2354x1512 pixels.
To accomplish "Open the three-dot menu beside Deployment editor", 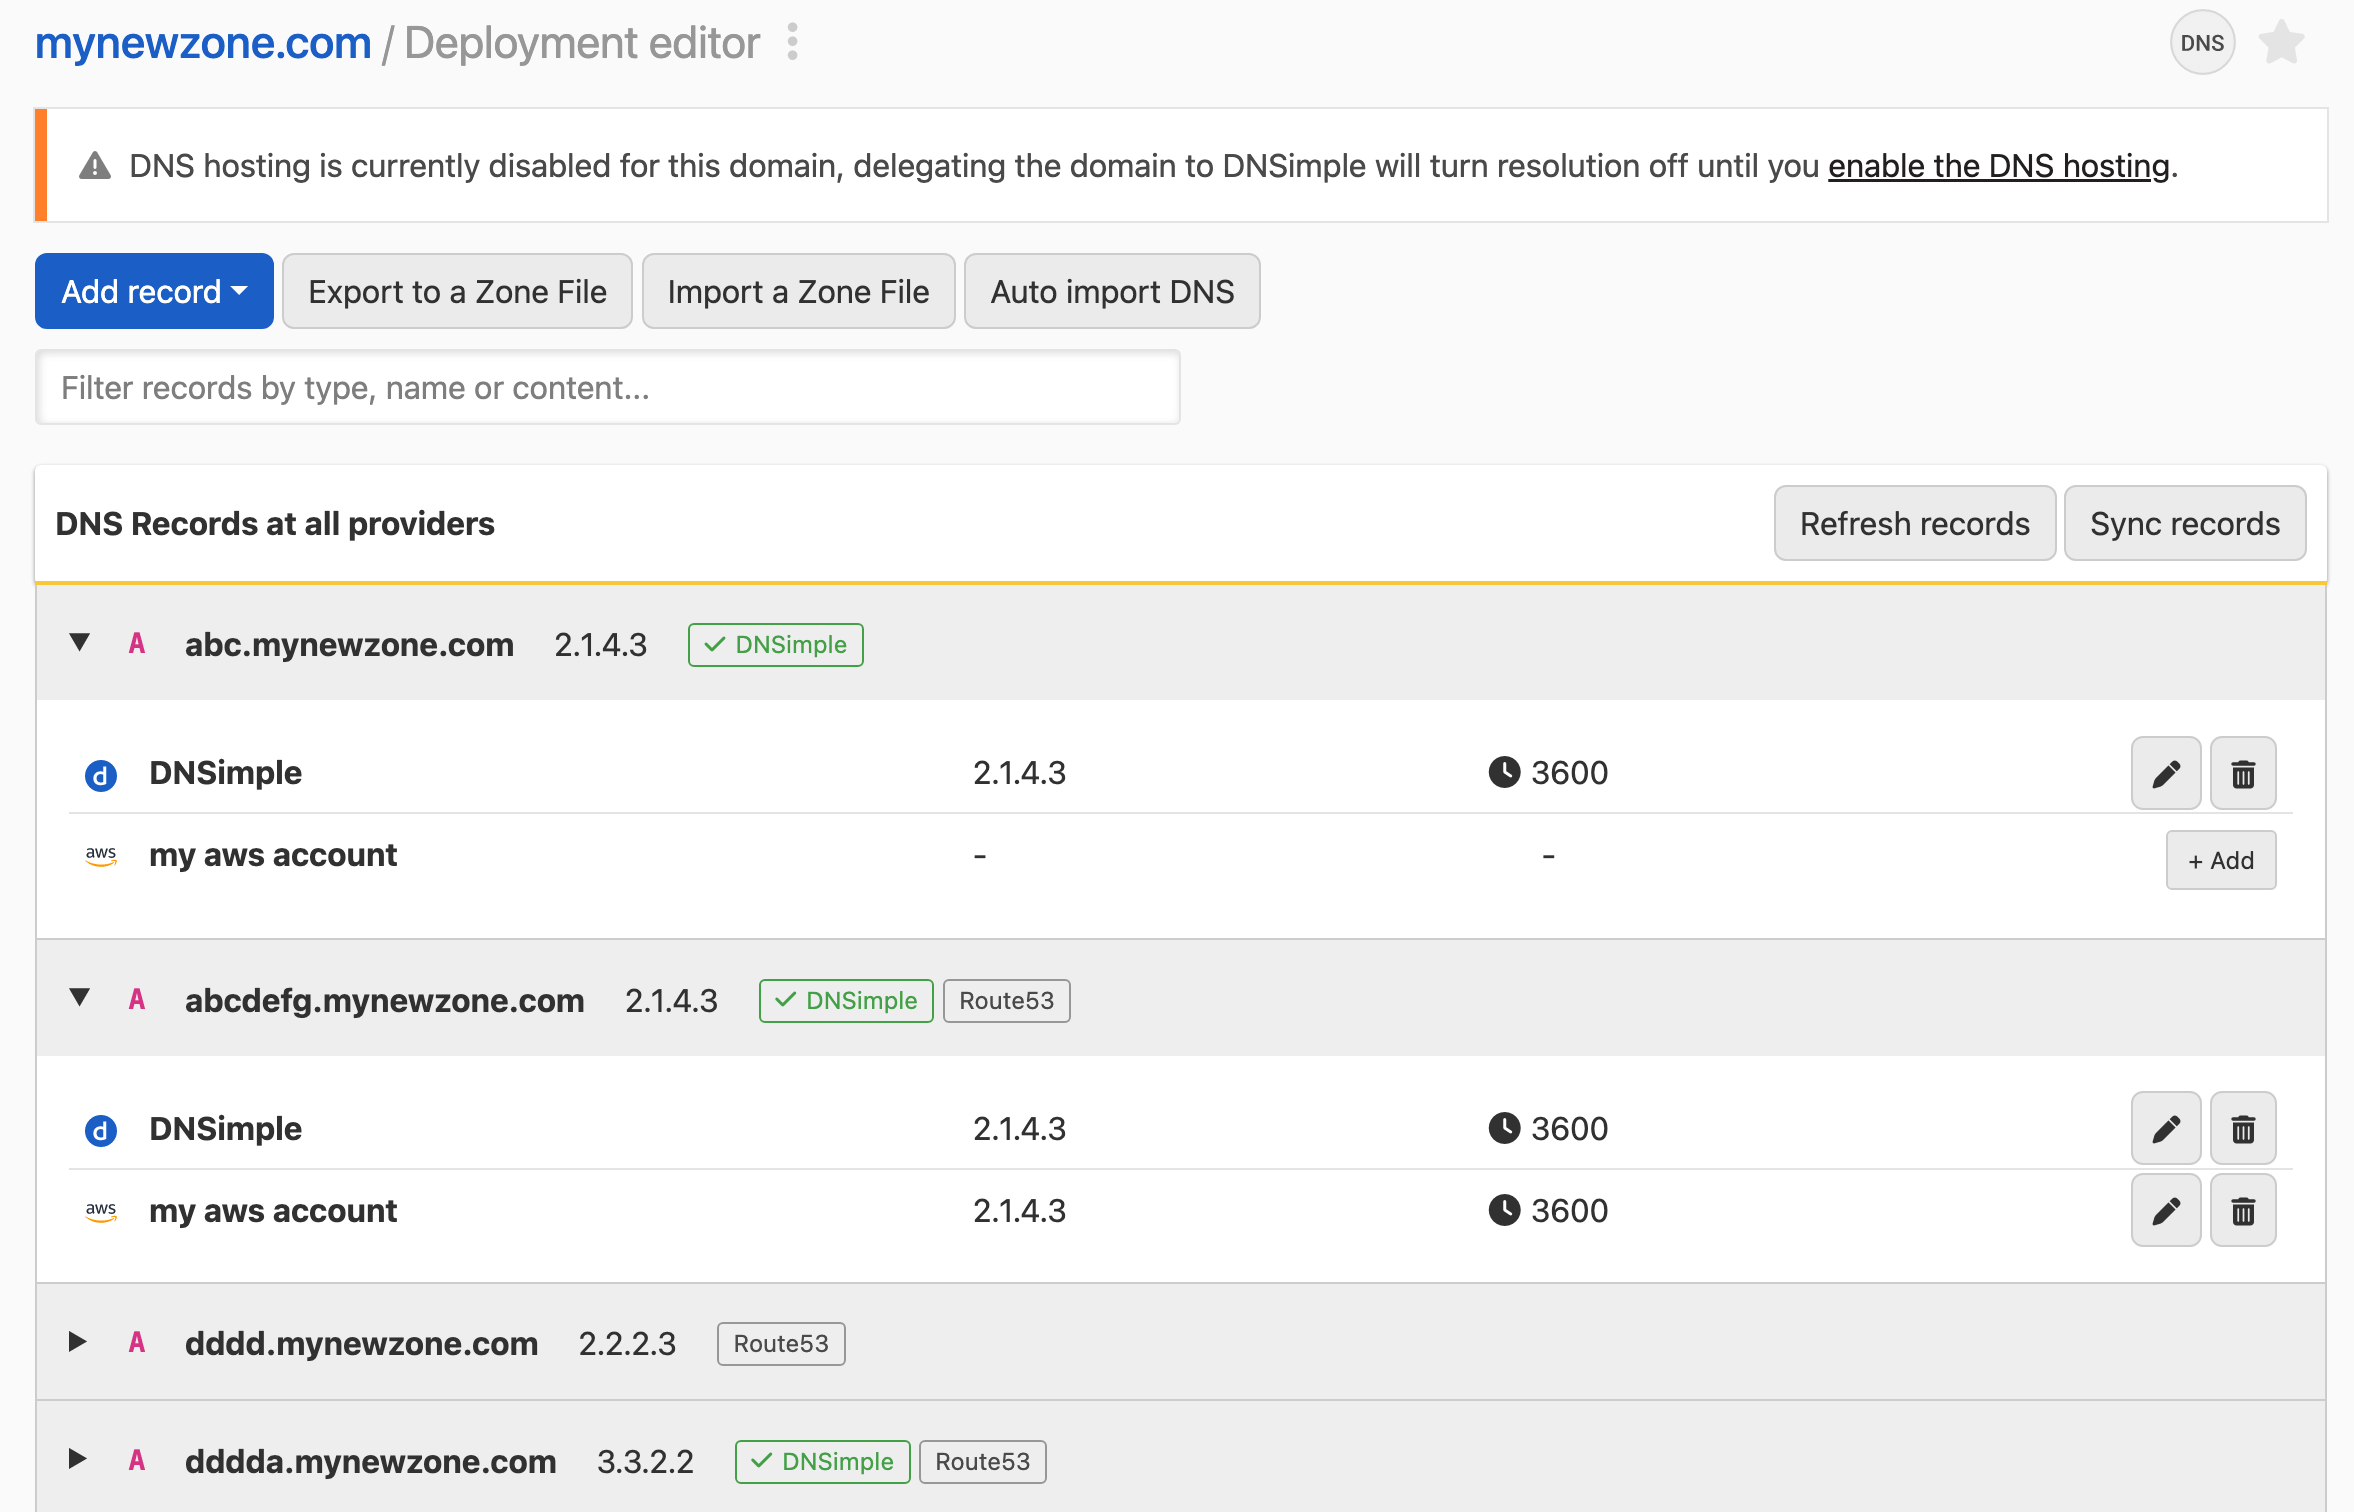I will pyautogui.click(x=792, y=43).
